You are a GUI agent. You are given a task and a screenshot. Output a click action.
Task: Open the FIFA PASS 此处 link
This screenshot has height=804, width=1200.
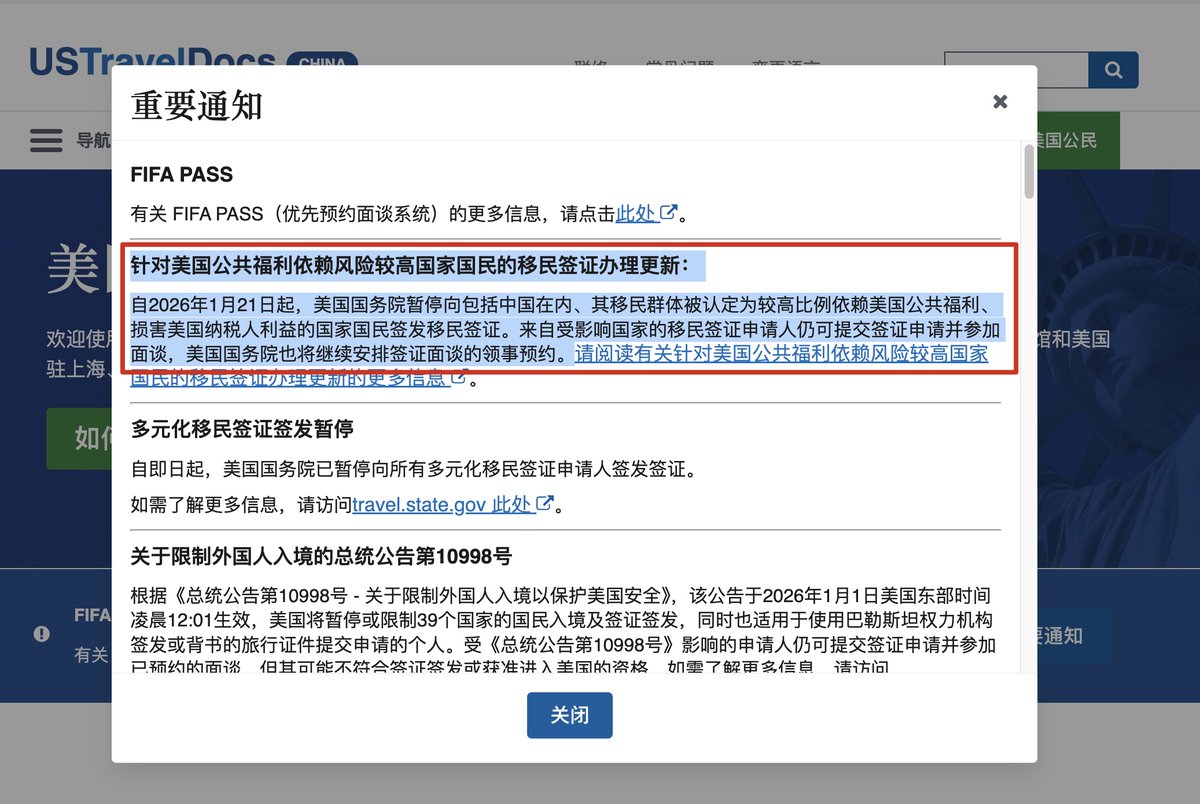pyautogui.click(x=635, y=213)
